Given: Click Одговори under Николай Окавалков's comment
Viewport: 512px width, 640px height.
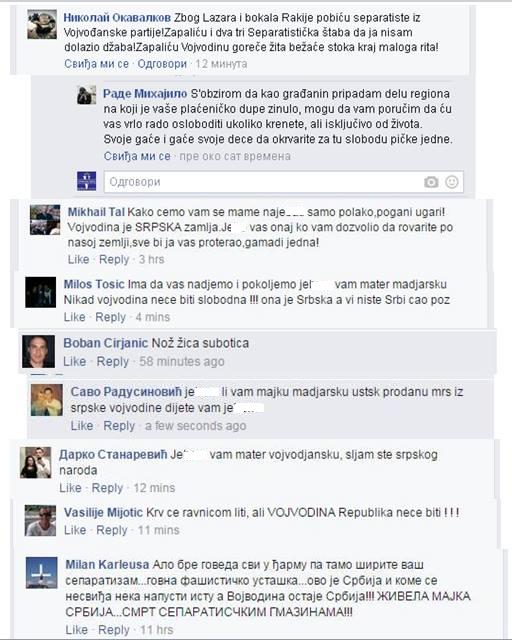Looking at the screenshot, I should [162, 64].
